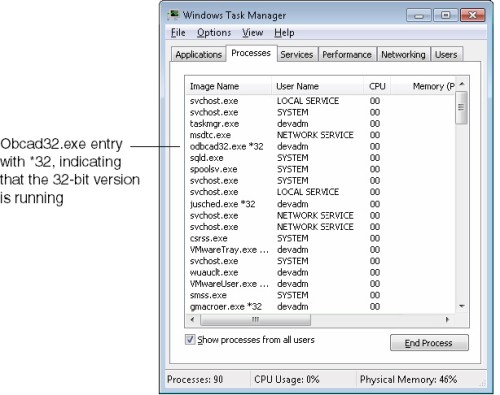Image resolution: width=500 pixels, height=395 pixels.
Task: Select the spoolsv.exe process row
Action: [320, 169]
